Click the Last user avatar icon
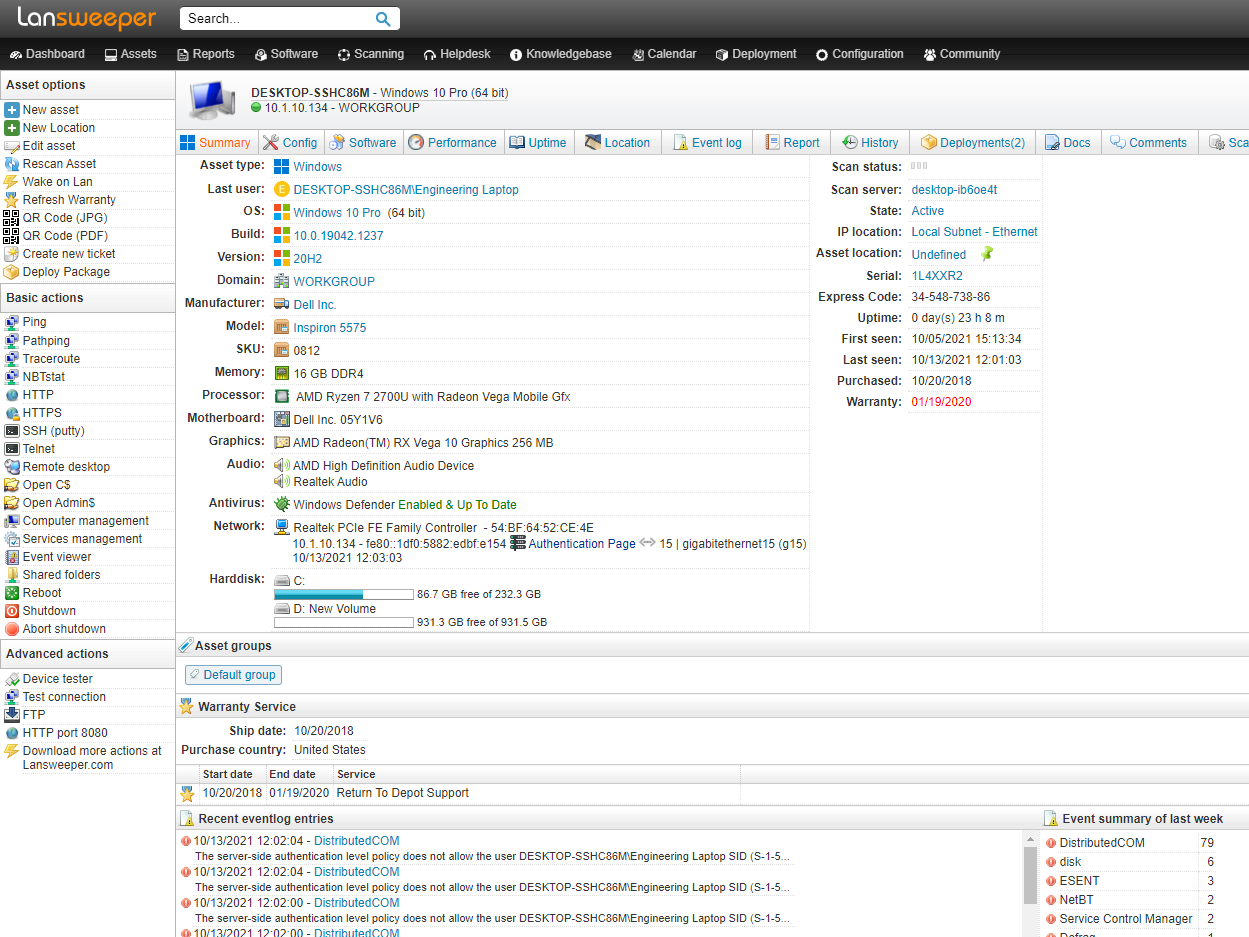 click(x=282, y=190)
